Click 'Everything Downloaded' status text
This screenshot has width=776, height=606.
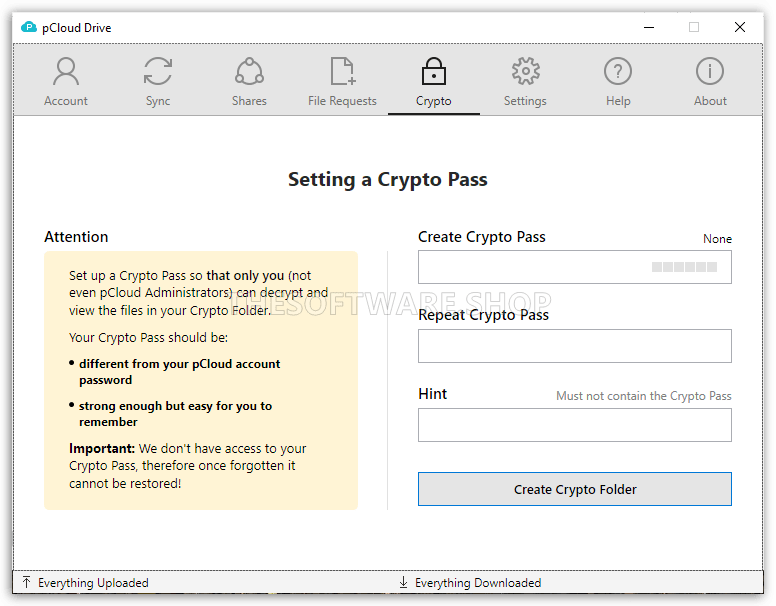click(x=478, y=583)
